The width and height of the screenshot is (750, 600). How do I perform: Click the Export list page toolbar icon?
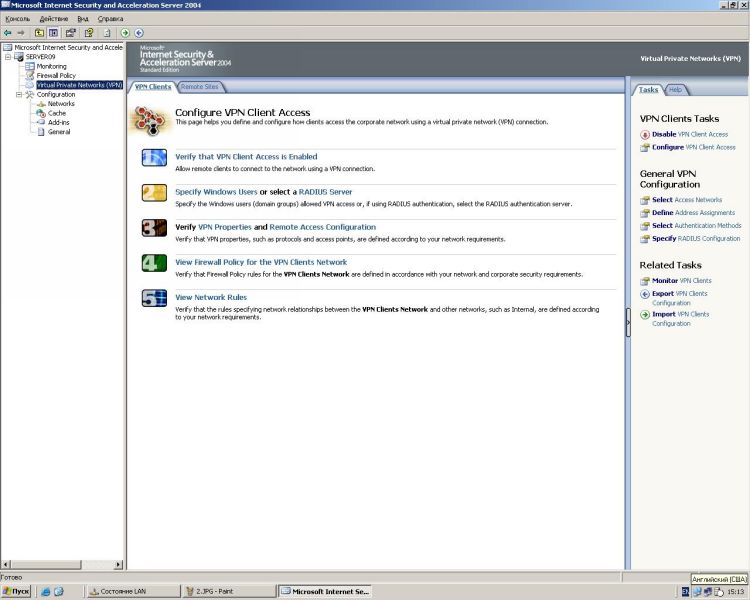coord(107,33)
